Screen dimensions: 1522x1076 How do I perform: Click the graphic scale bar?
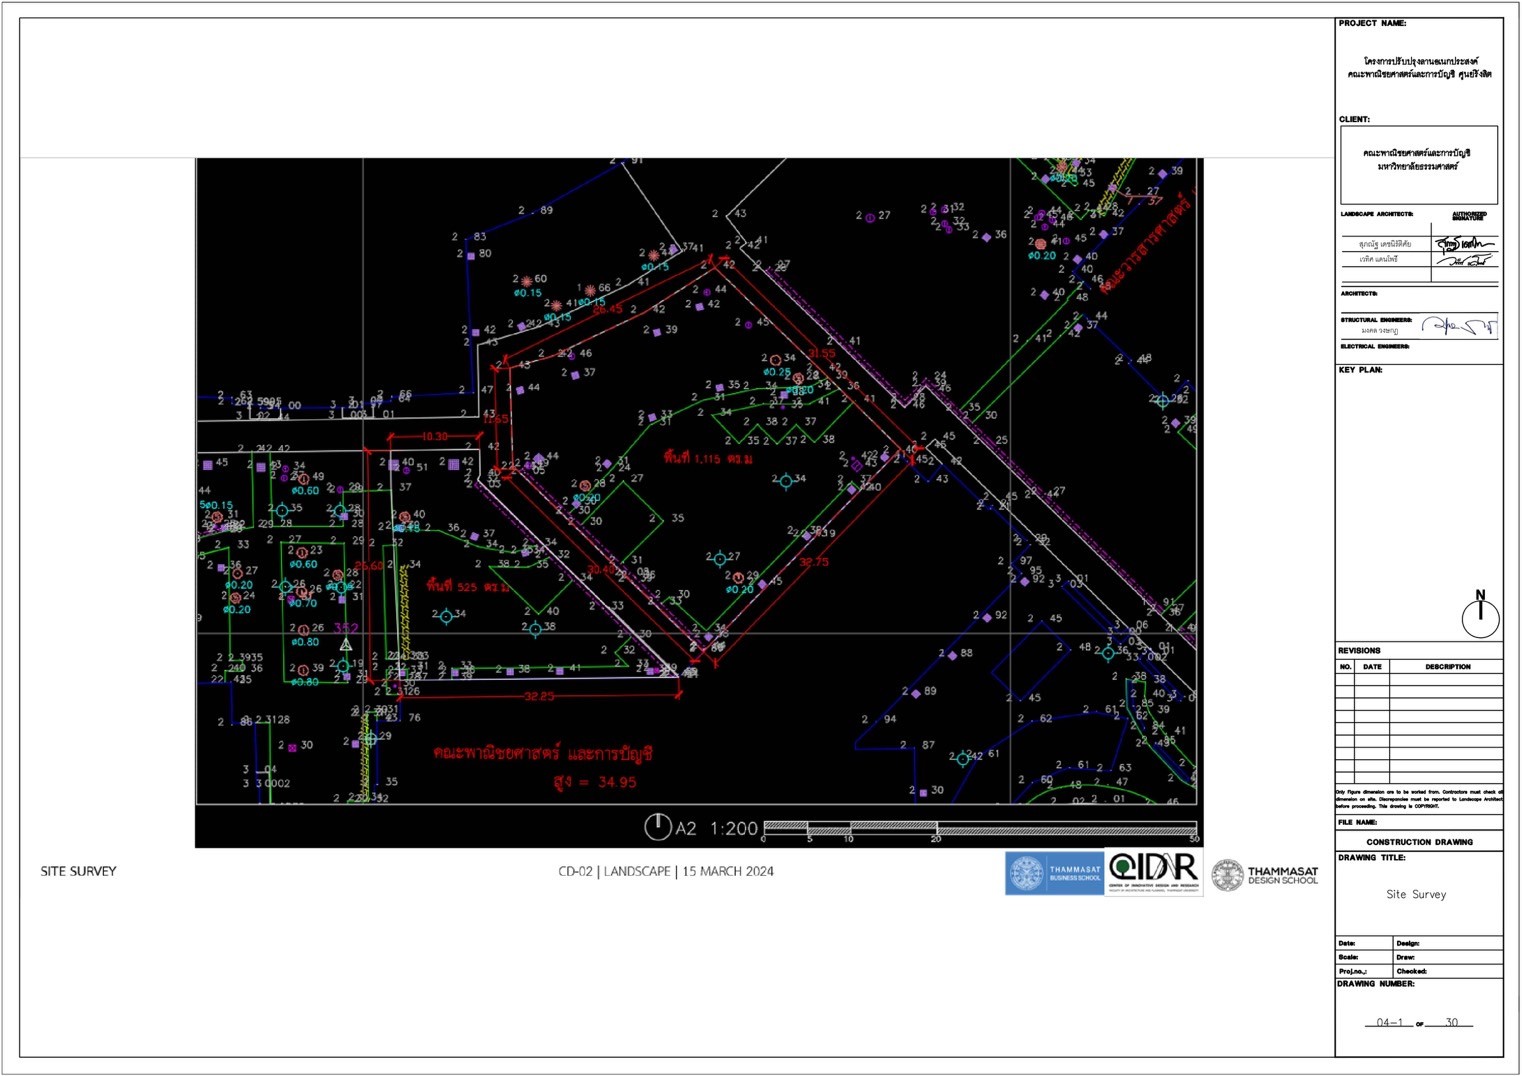pos(980,828)
